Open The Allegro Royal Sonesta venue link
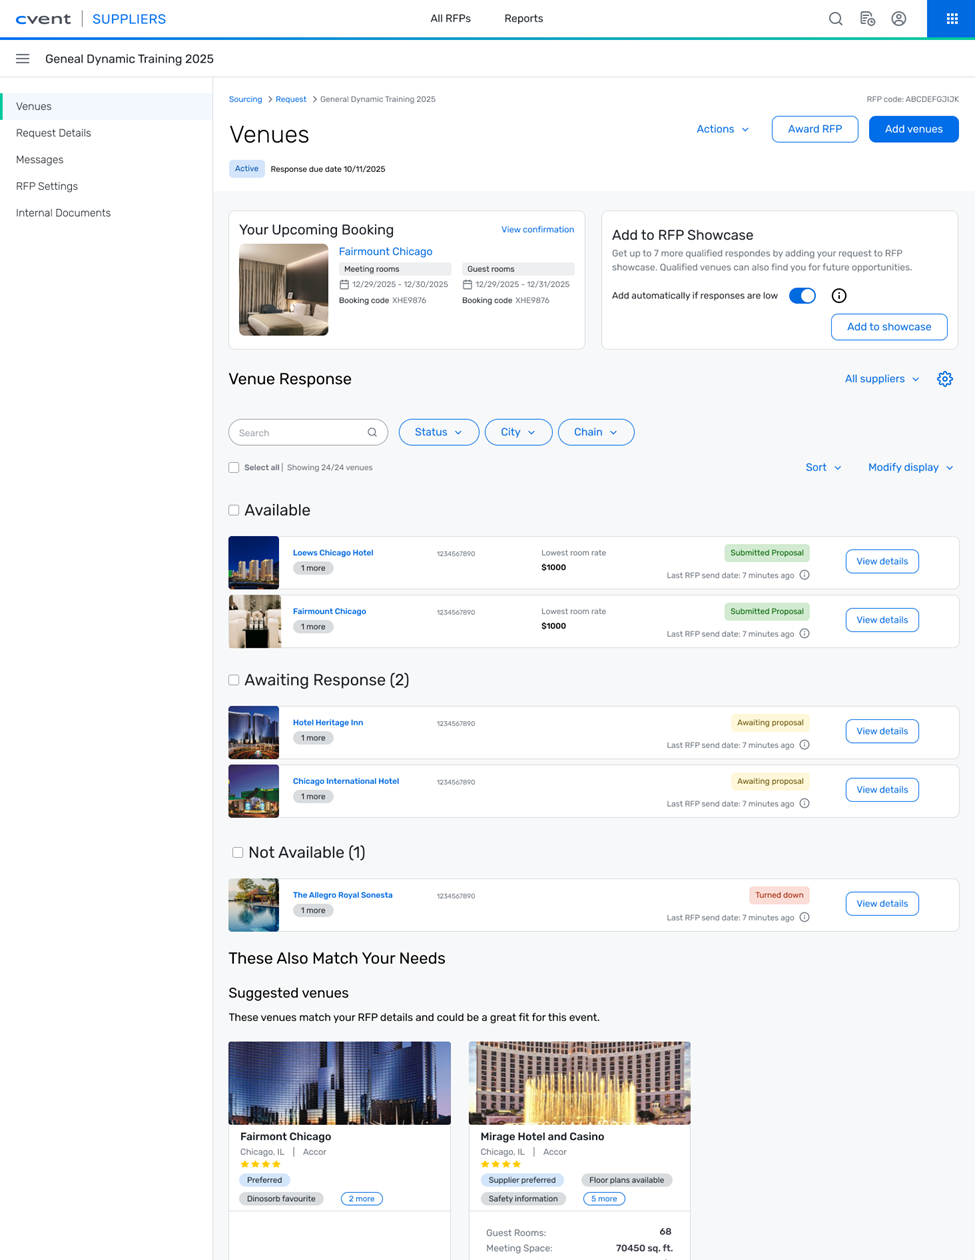 (343, 896)
